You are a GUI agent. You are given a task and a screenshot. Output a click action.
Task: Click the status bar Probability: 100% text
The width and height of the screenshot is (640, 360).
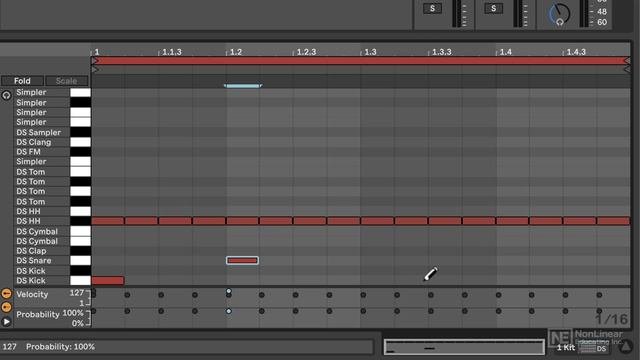(60, 347)
